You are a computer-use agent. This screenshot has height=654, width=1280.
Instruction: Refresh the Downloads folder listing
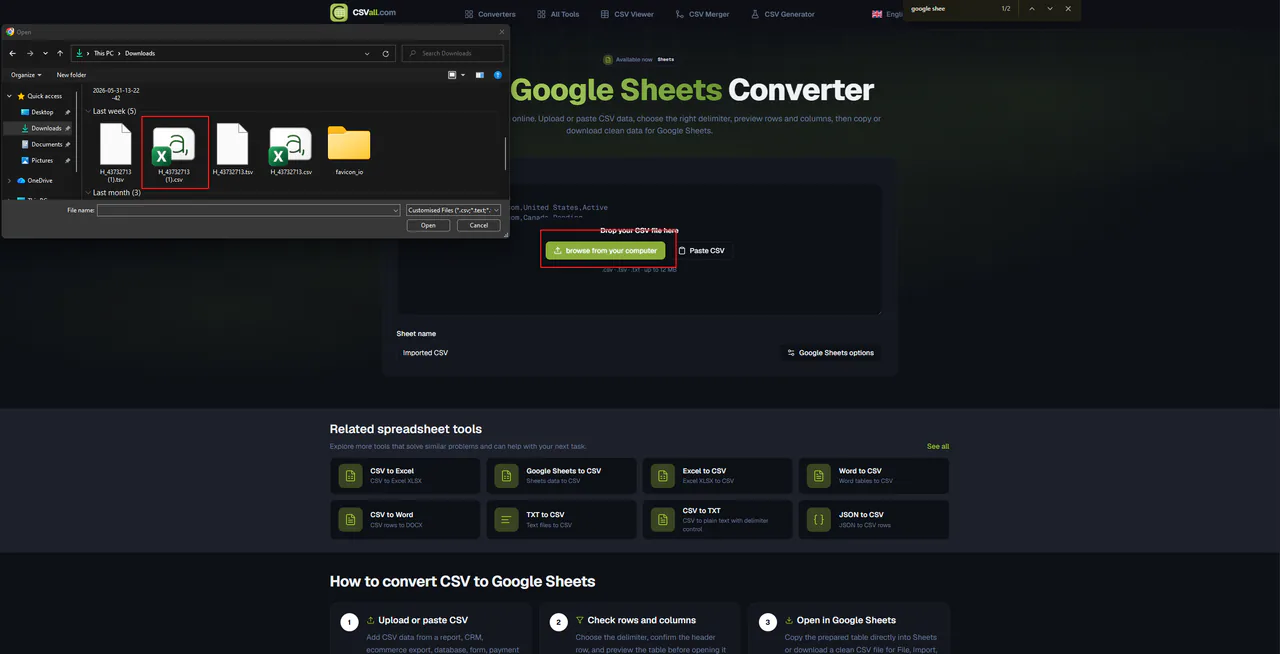(x=386, y=53)
